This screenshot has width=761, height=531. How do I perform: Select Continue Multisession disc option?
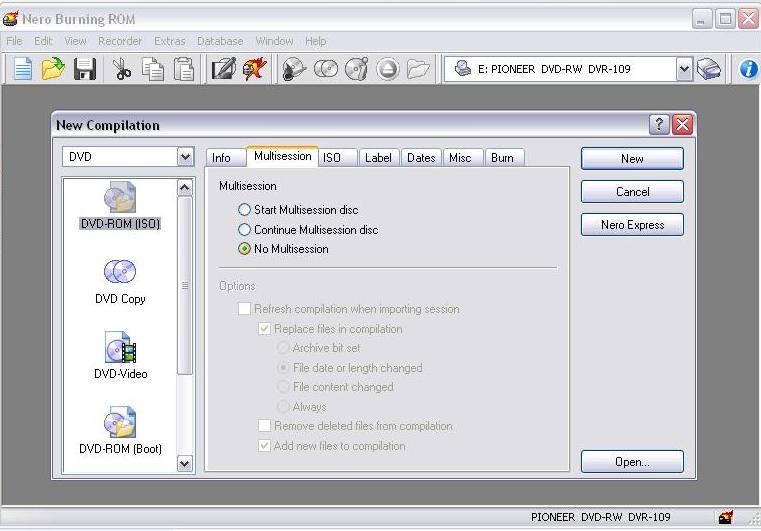click(x=308, y=230)
